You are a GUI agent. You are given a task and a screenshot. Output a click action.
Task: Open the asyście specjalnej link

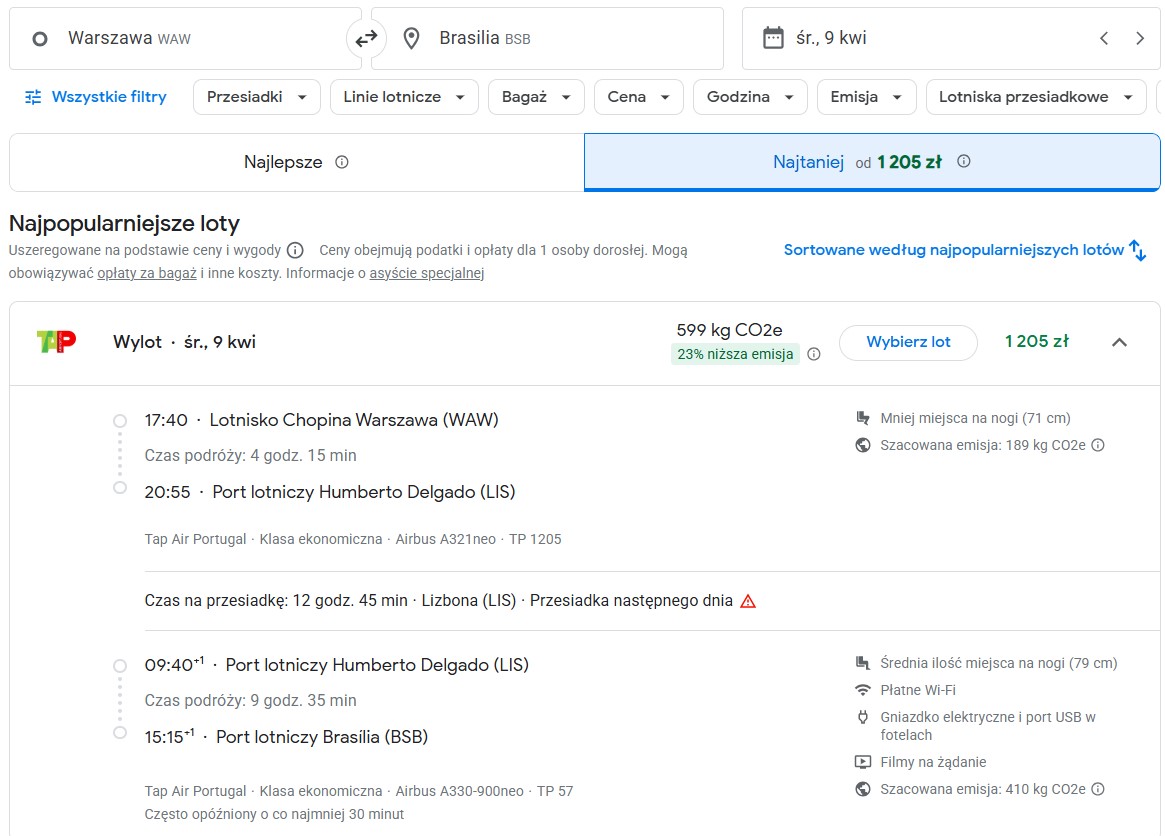426,273
